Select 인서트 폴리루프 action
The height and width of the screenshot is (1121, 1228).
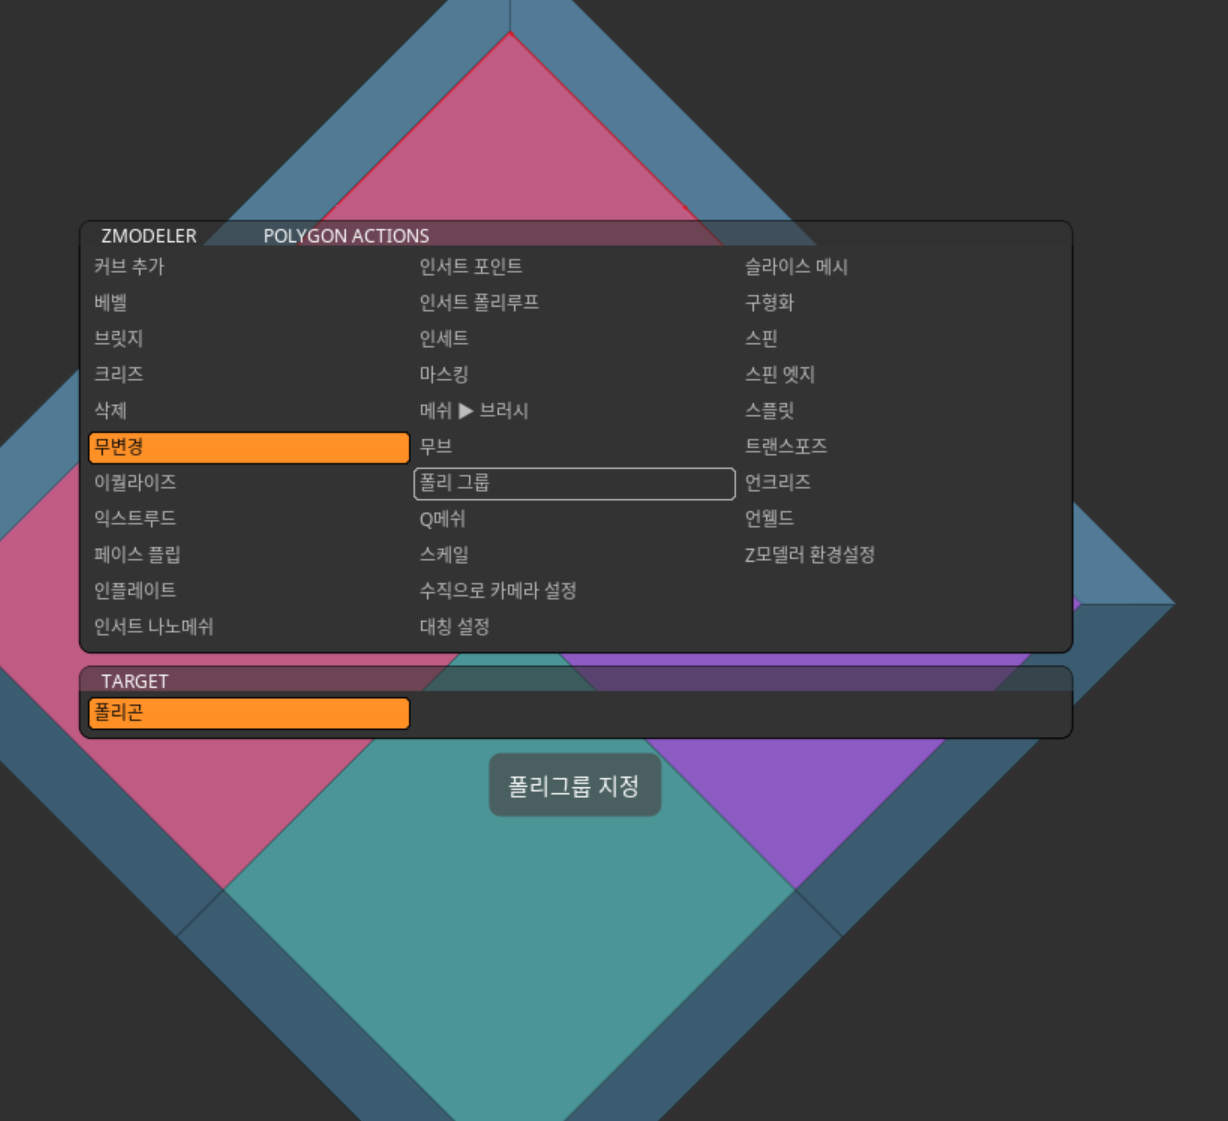coord(575,303)
